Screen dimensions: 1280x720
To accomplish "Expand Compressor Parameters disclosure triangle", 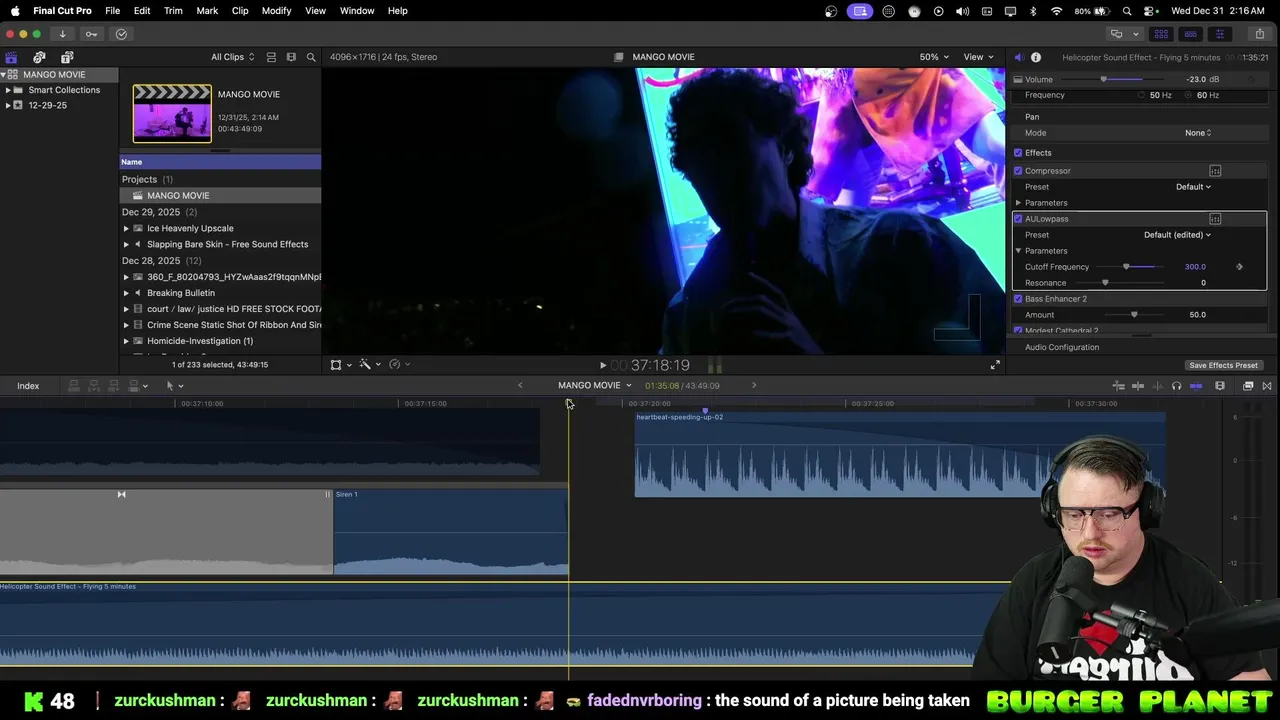I will tap(1018, 203).
